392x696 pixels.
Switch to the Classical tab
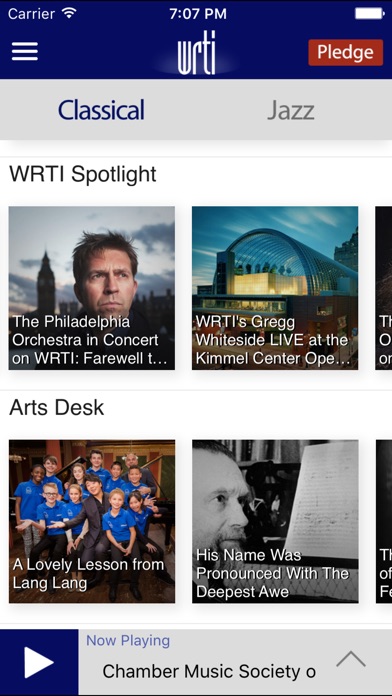101,110
